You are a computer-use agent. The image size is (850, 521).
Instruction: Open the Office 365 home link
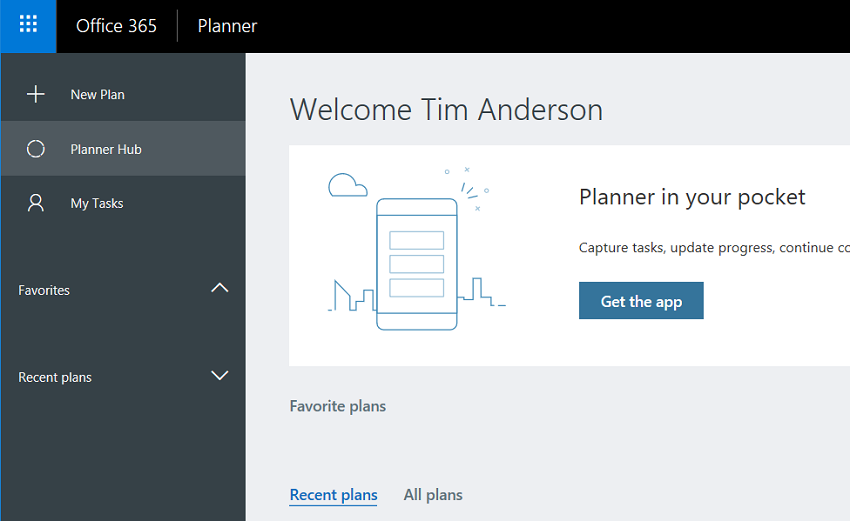pyautogui.click(x=116, y=26)
